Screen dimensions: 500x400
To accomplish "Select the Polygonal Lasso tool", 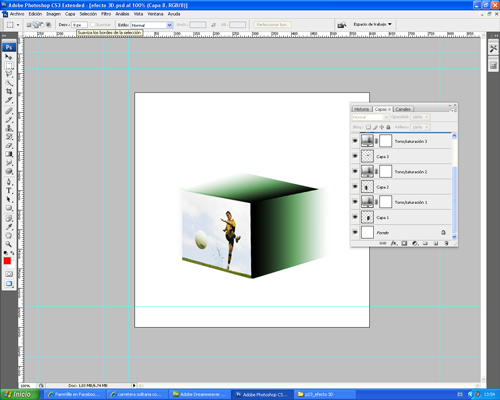I will (9, 74).
